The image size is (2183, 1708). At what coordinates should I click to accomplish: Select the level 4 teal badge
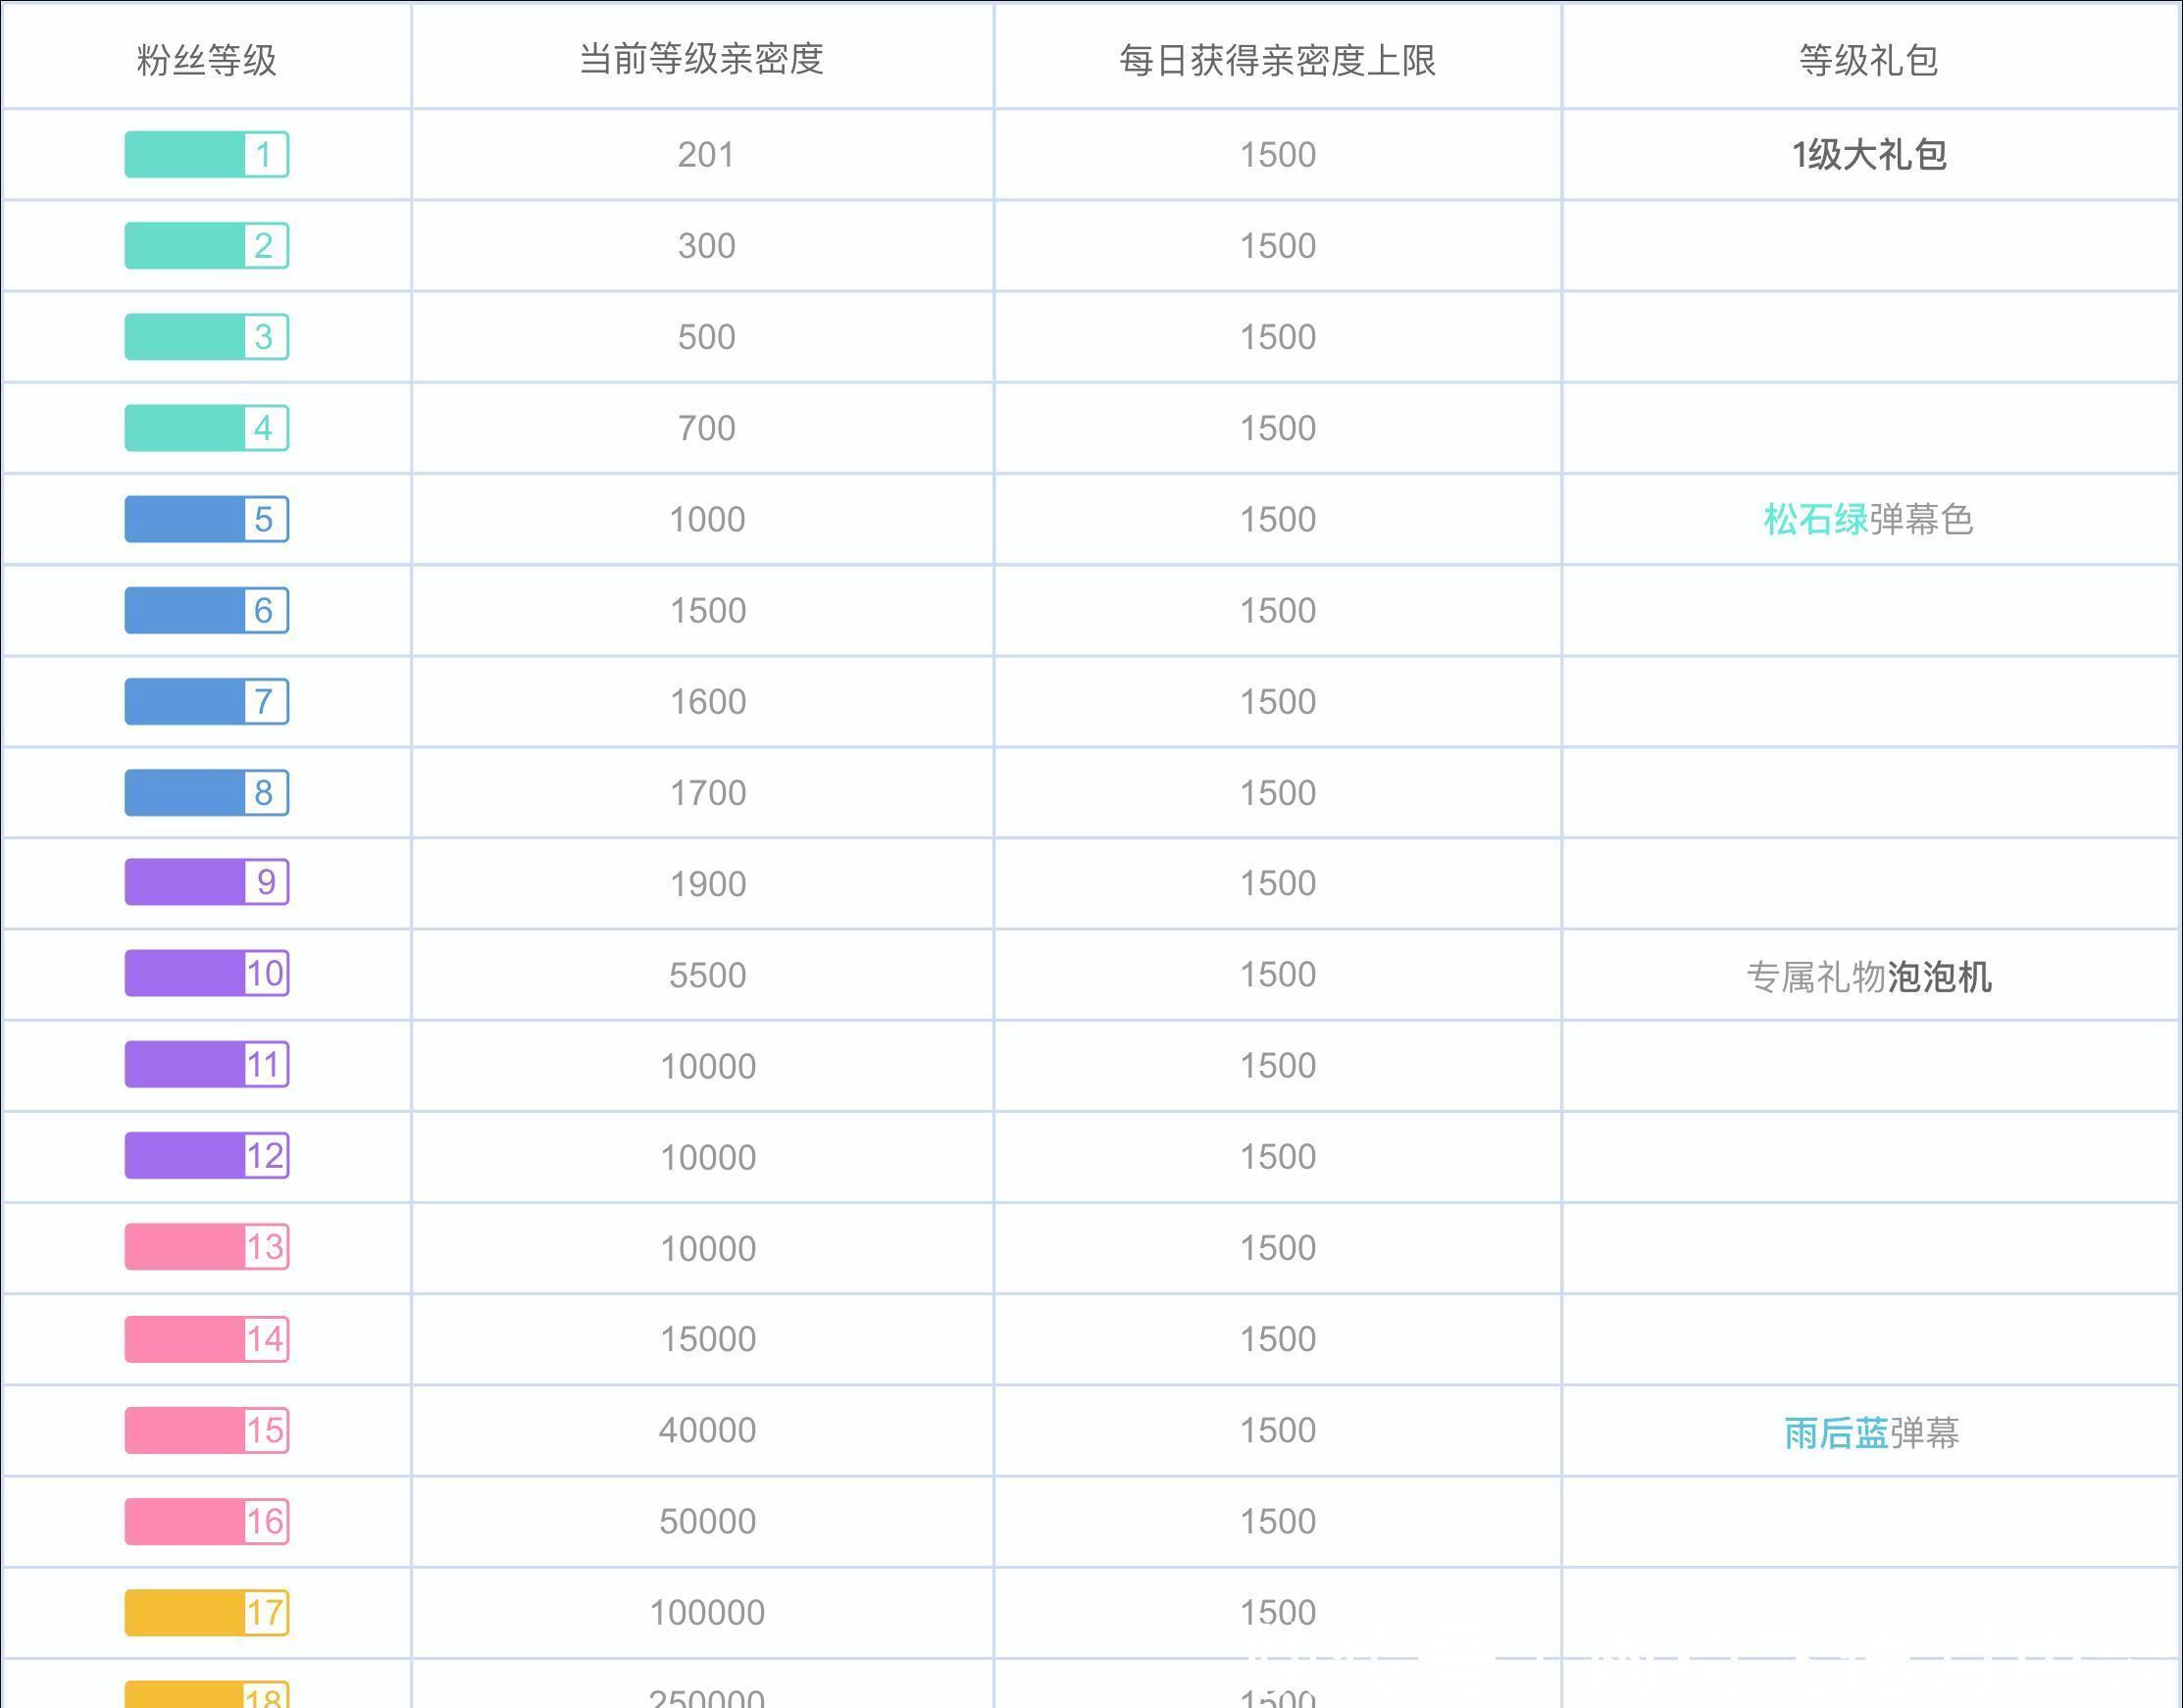click(x=207, y=427)
